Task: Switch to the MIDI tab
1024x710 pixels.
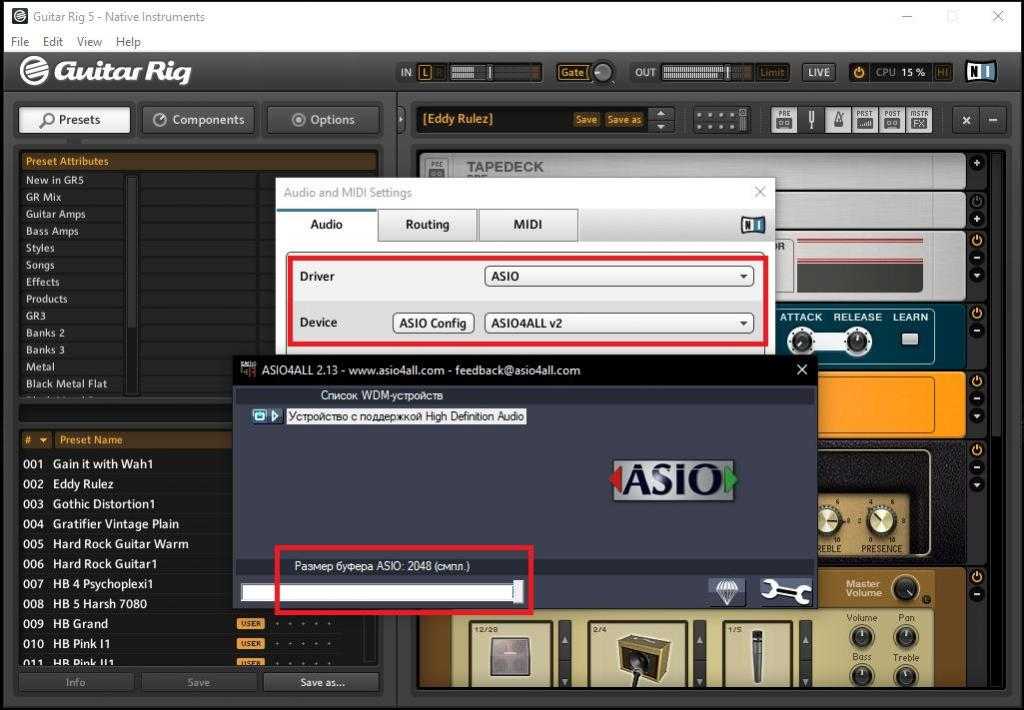Action: pyautogui.click(x=528, y=225)
